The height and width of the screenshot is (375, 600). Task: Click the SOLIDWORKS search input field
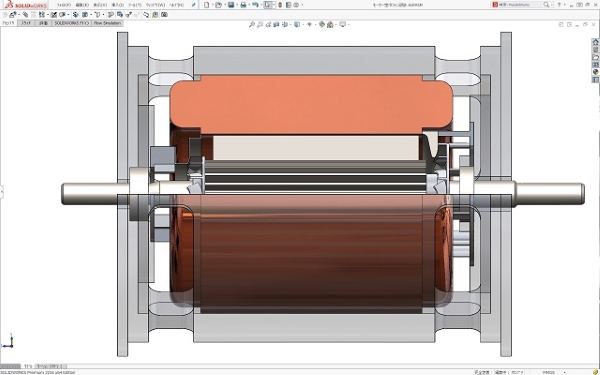[520, 5]
